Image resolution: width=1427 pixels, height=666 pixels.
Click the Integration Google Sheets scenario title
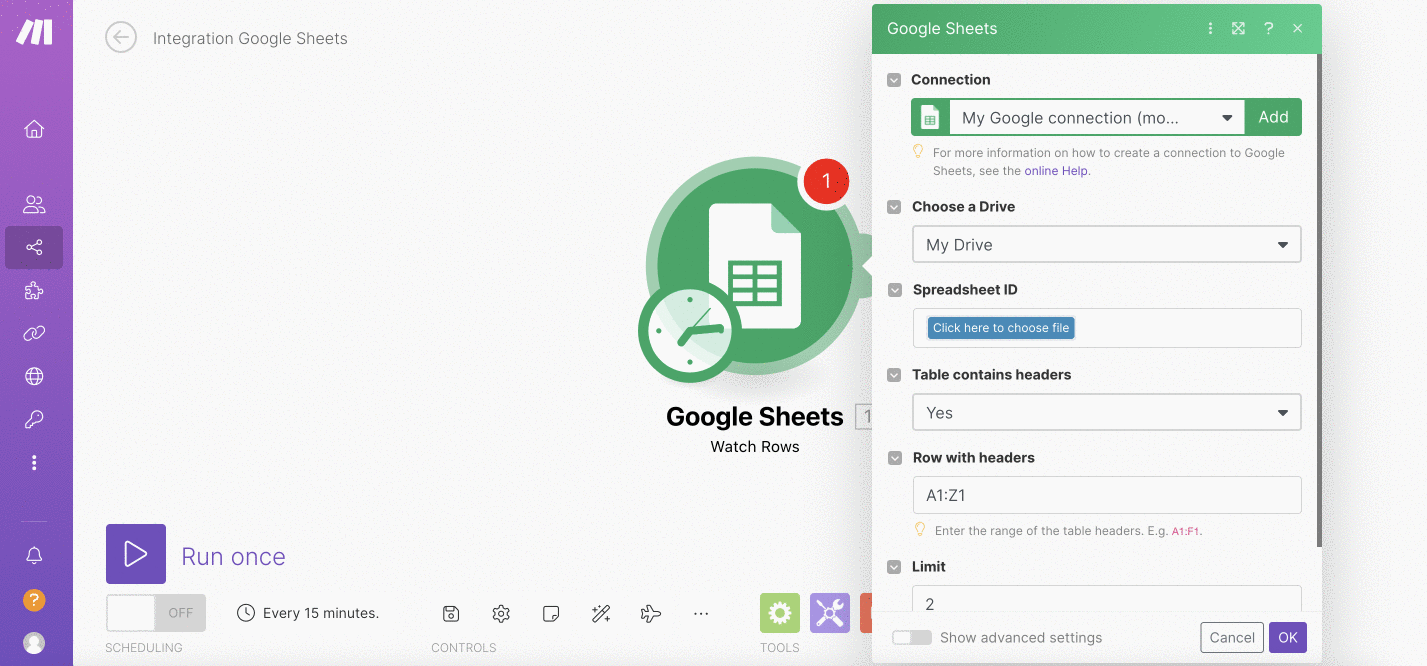coord(250,39)
